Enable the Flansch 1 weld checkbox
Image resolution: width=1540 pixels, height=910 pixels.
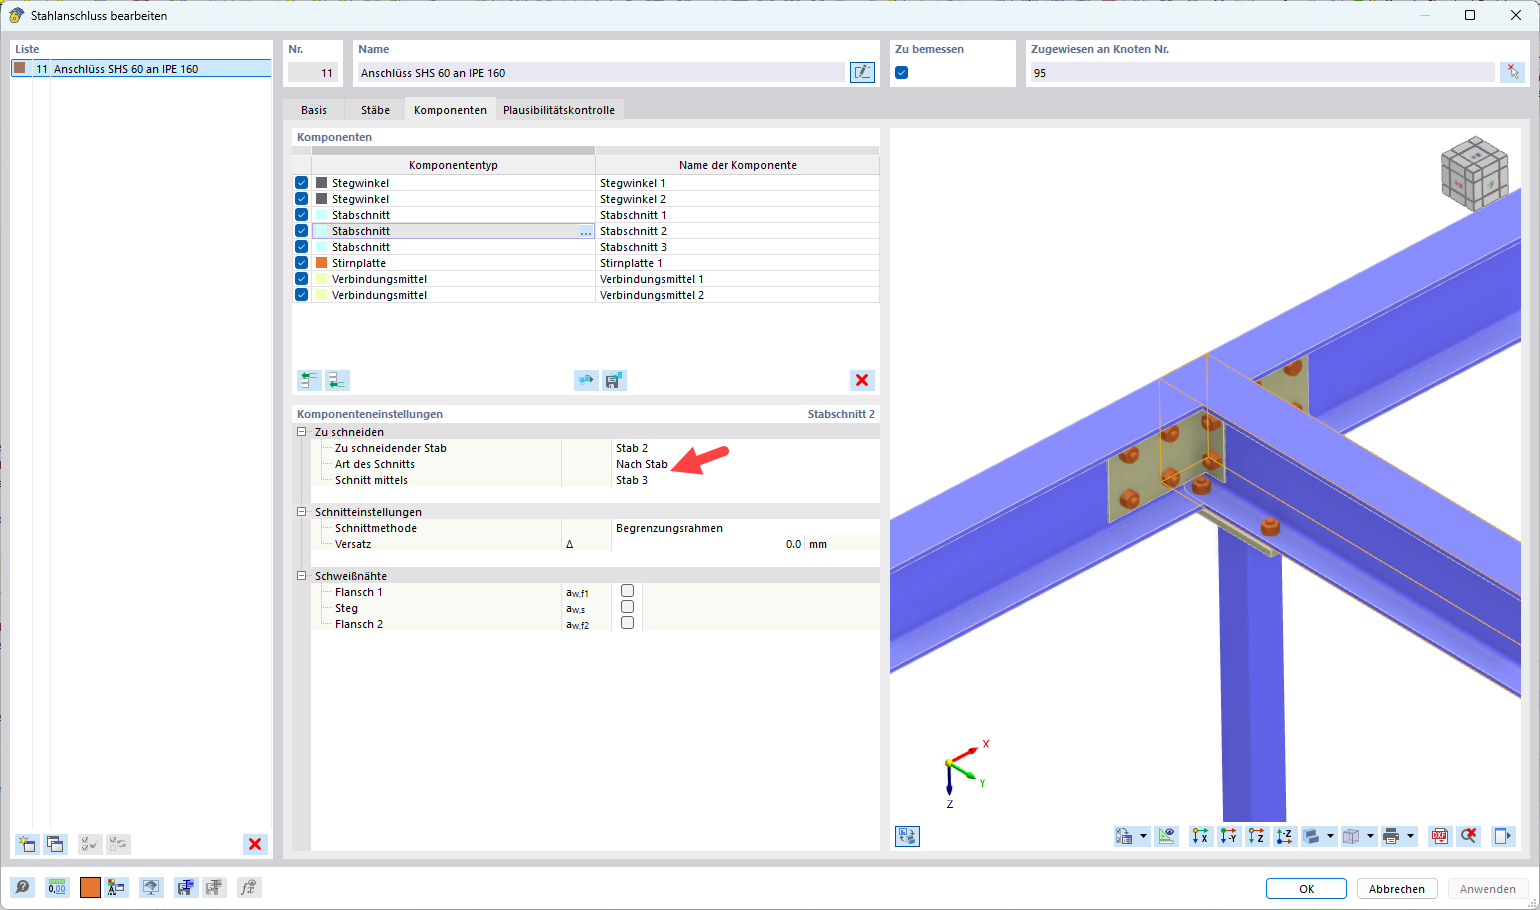(628, 591)
